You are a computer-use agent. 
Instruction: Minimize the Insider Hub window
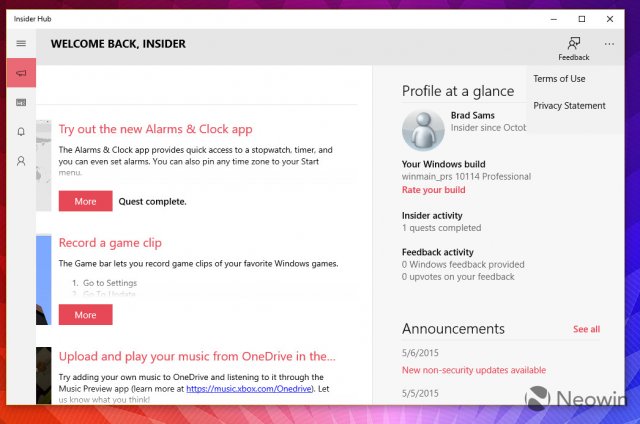point(553,19)
